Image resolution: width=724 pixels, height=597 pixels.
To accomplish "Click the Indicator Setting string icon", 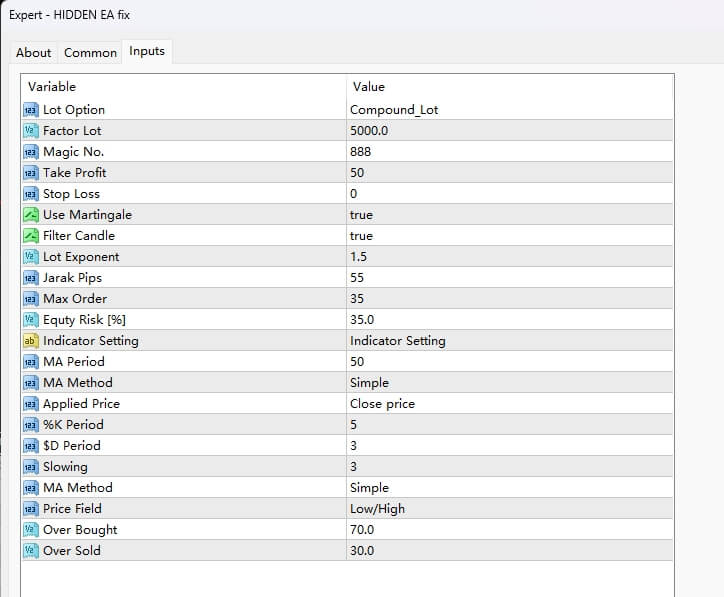I will [x=30, y=341].
